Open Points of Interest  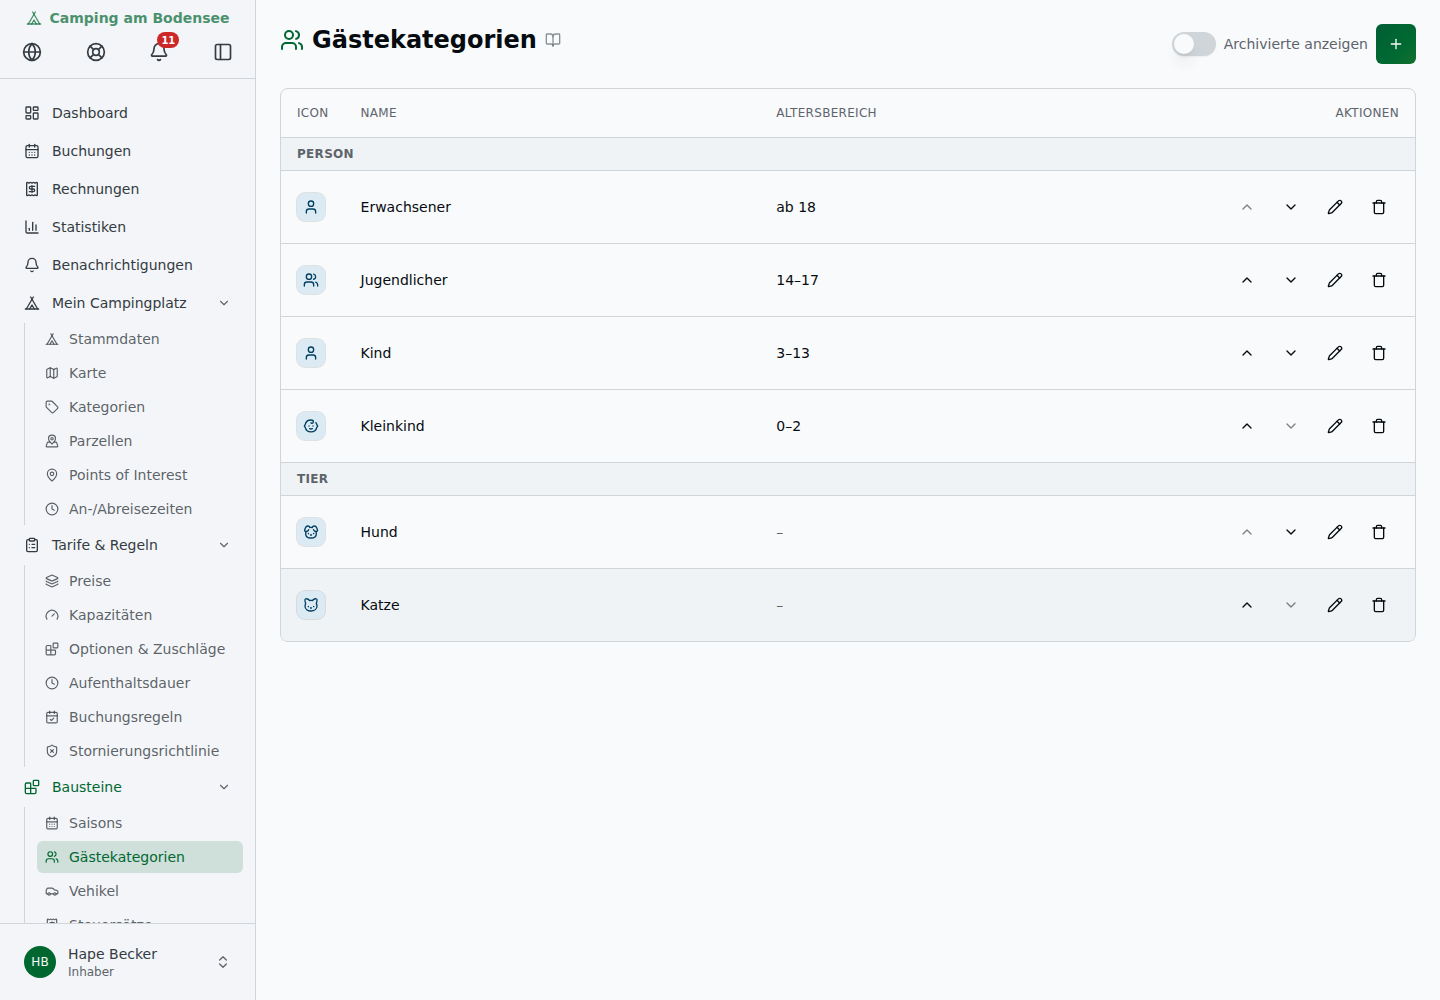(140, 475)
